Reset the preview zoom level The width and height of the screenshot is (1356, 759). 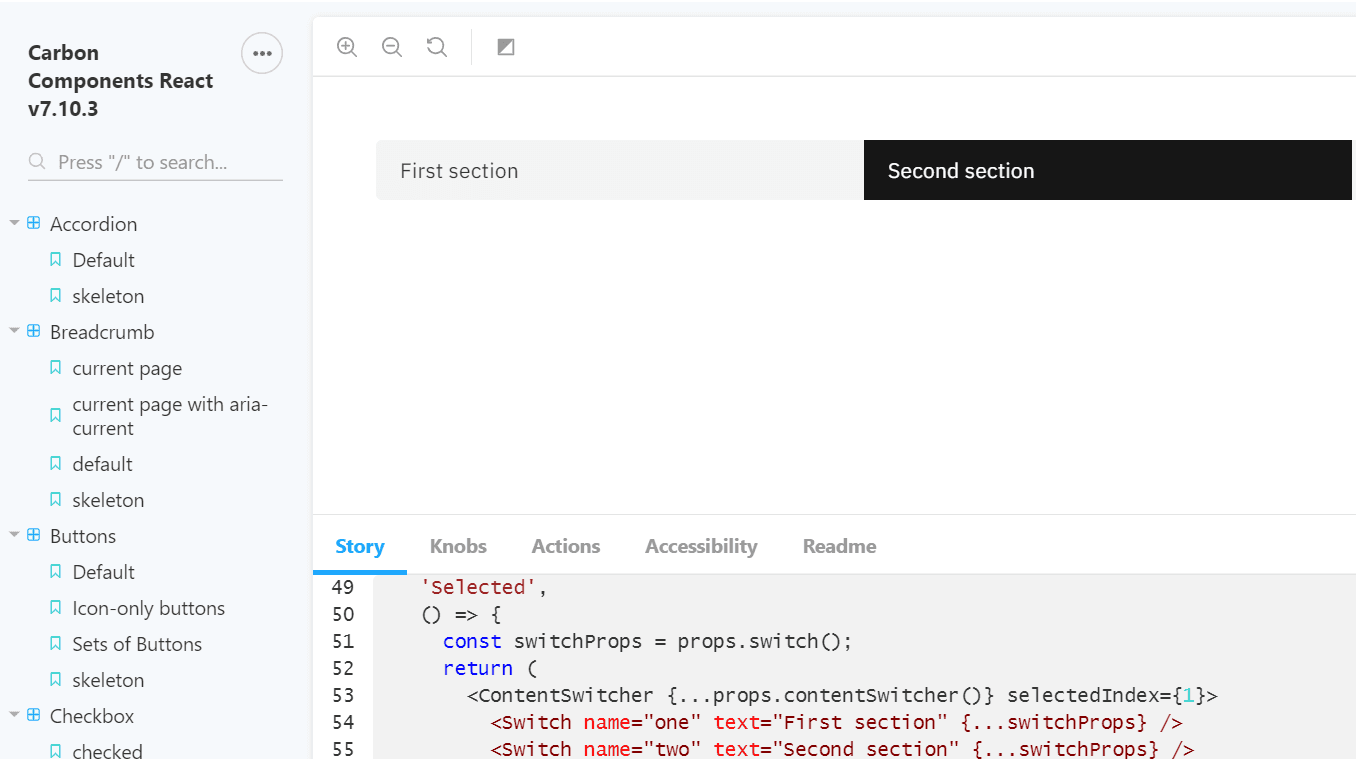437,47
